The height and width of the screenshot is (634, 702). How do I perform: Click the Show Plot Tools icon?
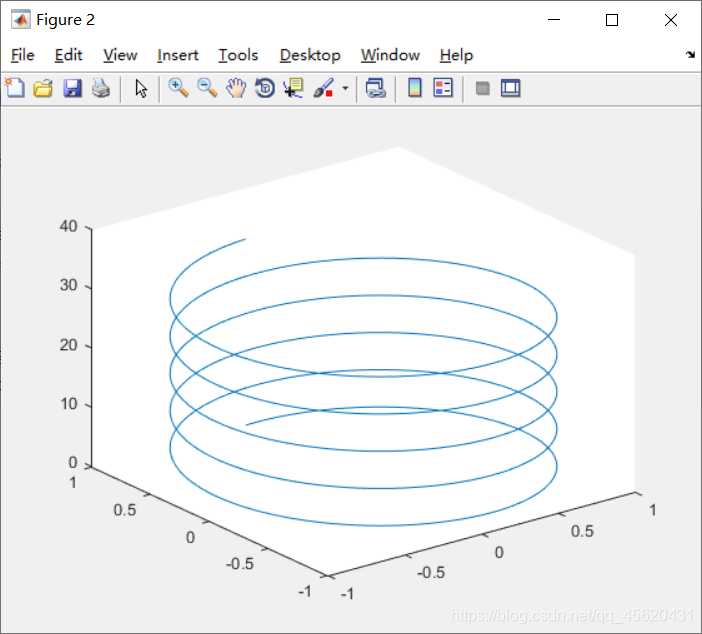511,88
